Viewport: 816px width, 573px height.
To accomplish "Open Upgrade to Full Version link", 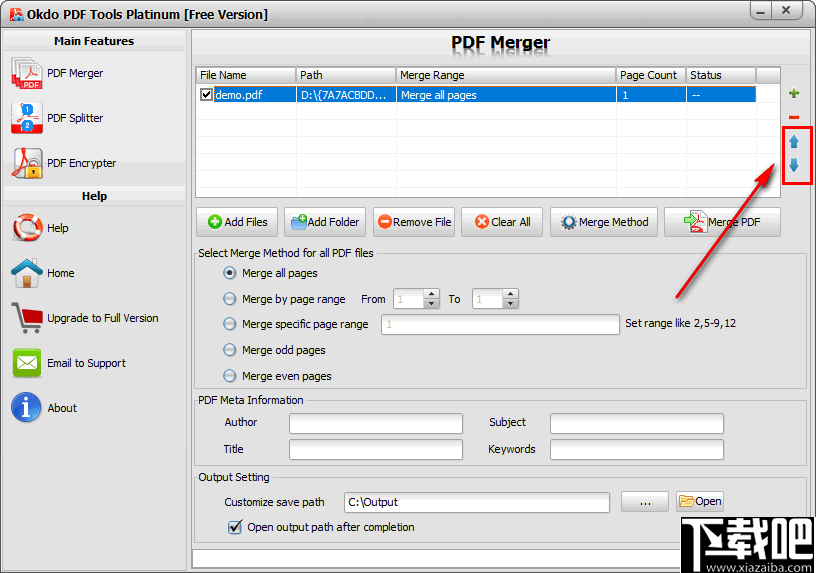I will 103,318.
